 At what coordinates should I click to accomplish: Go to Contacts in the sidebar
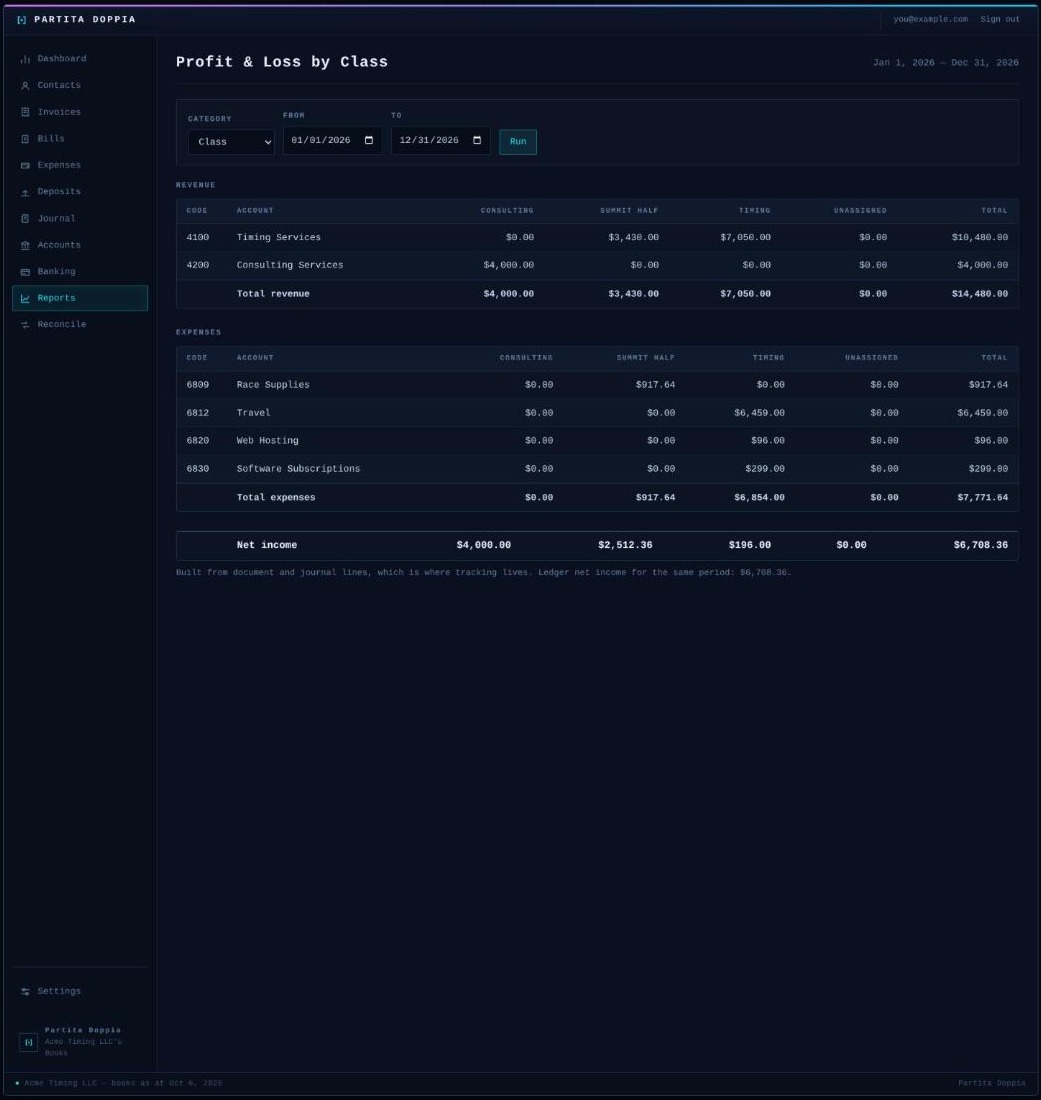[x=80, y=86]
